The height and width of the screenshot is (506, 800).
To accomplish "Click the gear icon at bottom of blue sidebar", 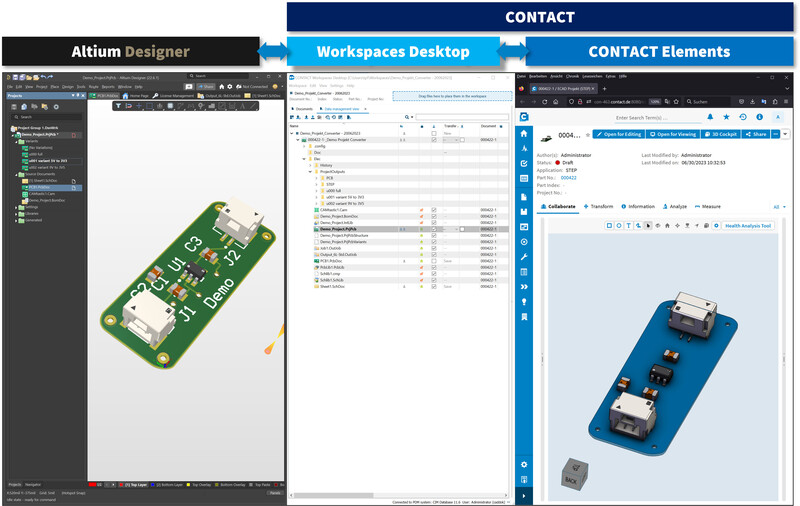I will (x=523, y=465).
